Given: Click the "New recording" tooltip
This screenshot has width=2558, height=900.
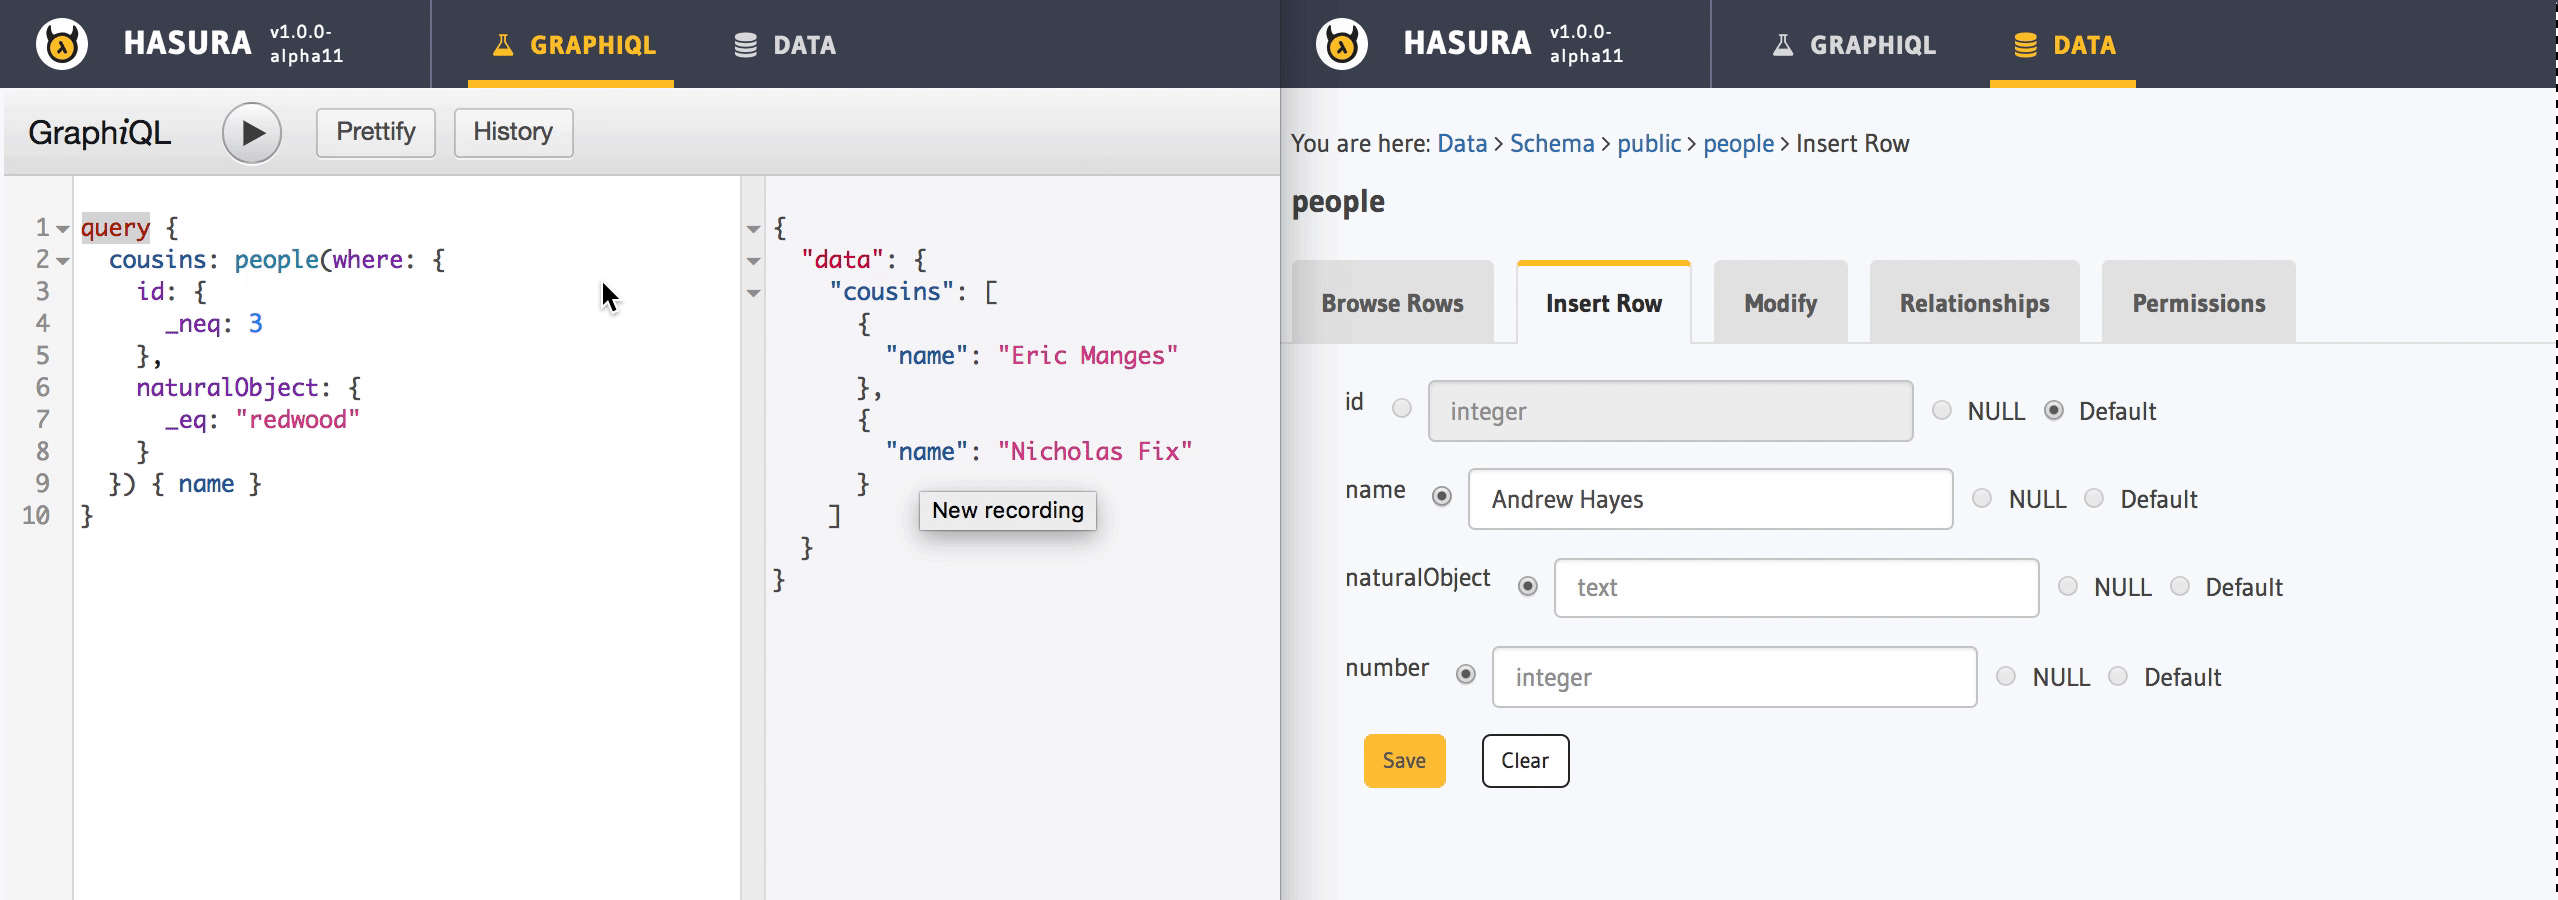Looking at the screenshot, I should (1008, 511).
